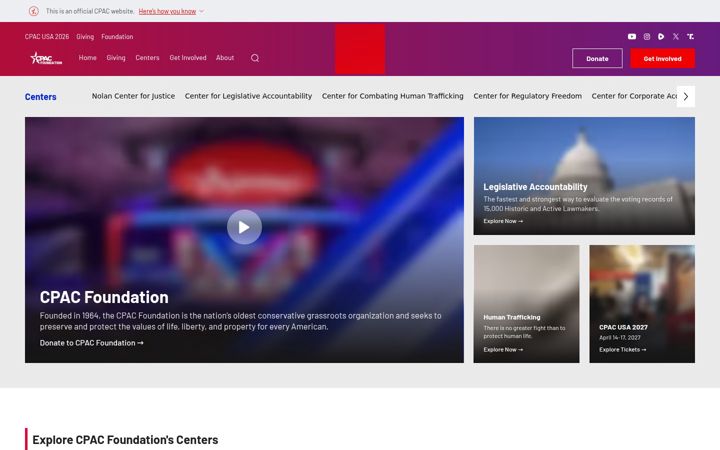Select Center for Legislative Accountability tab

click(248, 96)
